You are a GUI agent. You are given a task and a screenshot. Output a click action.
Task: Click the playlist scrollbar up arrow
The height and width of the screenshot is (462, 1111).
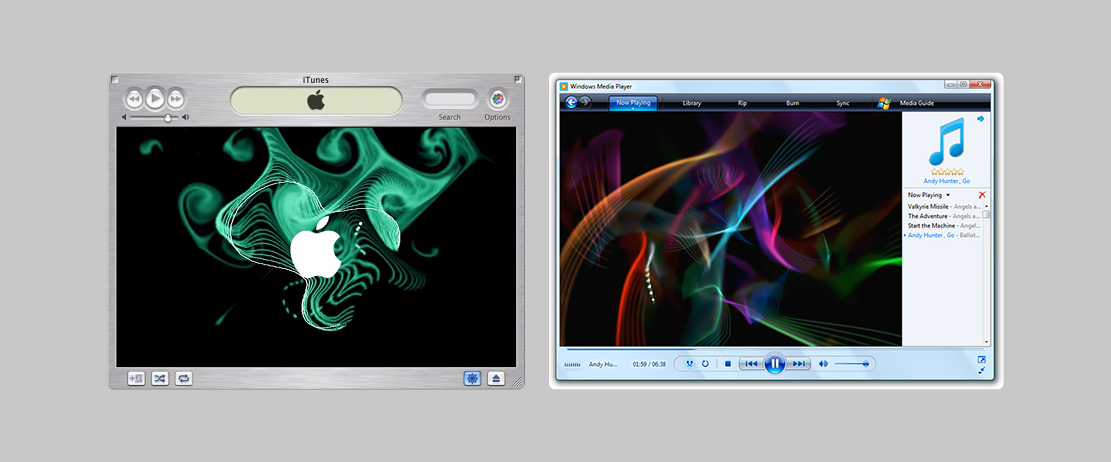(986, 205)
